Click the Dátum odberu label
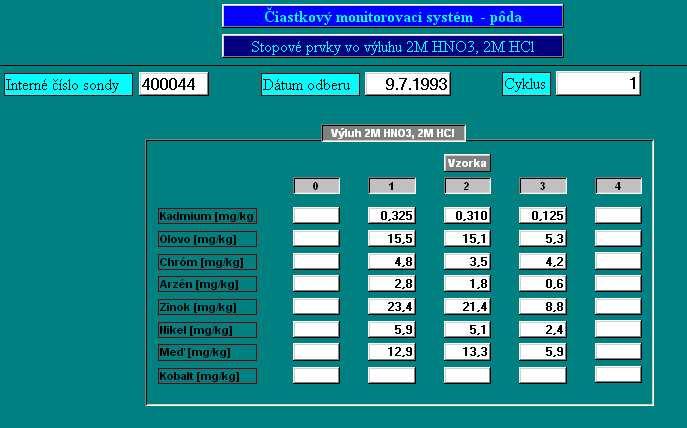Screen dimensions: 687x428 click(x=310, y=85)
